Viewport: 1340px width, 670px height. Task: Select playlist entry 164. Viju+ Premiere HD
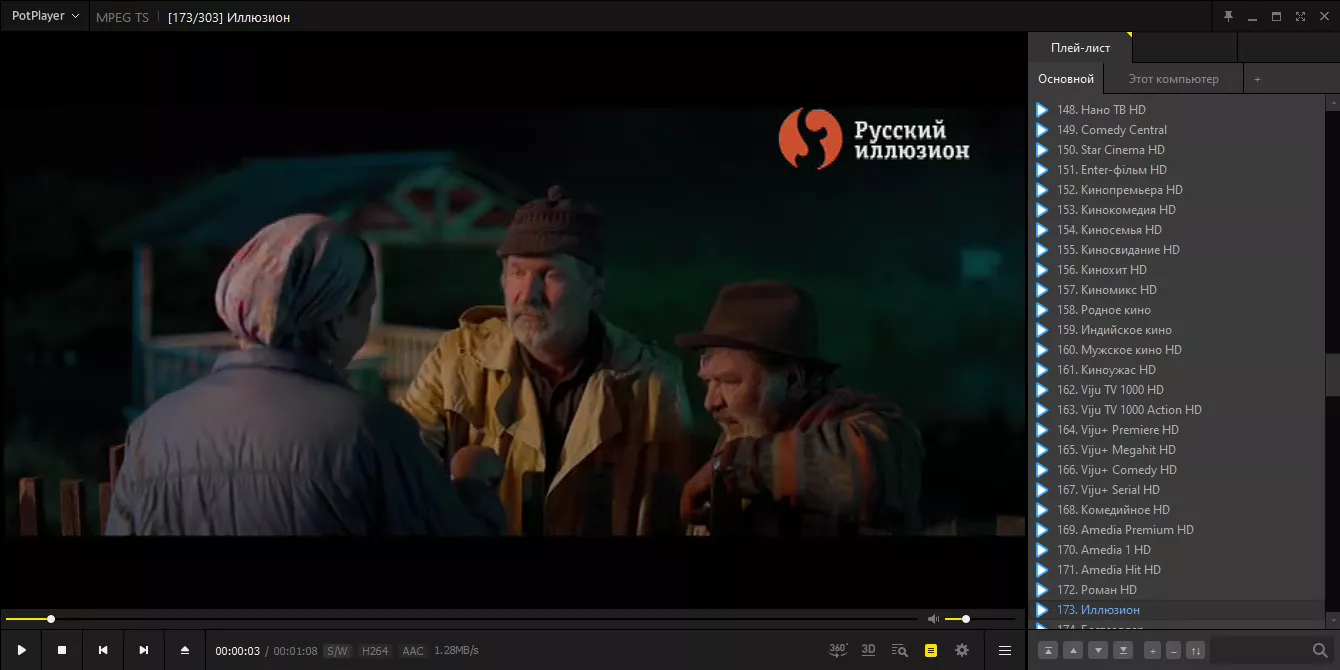pos(1177,430)
